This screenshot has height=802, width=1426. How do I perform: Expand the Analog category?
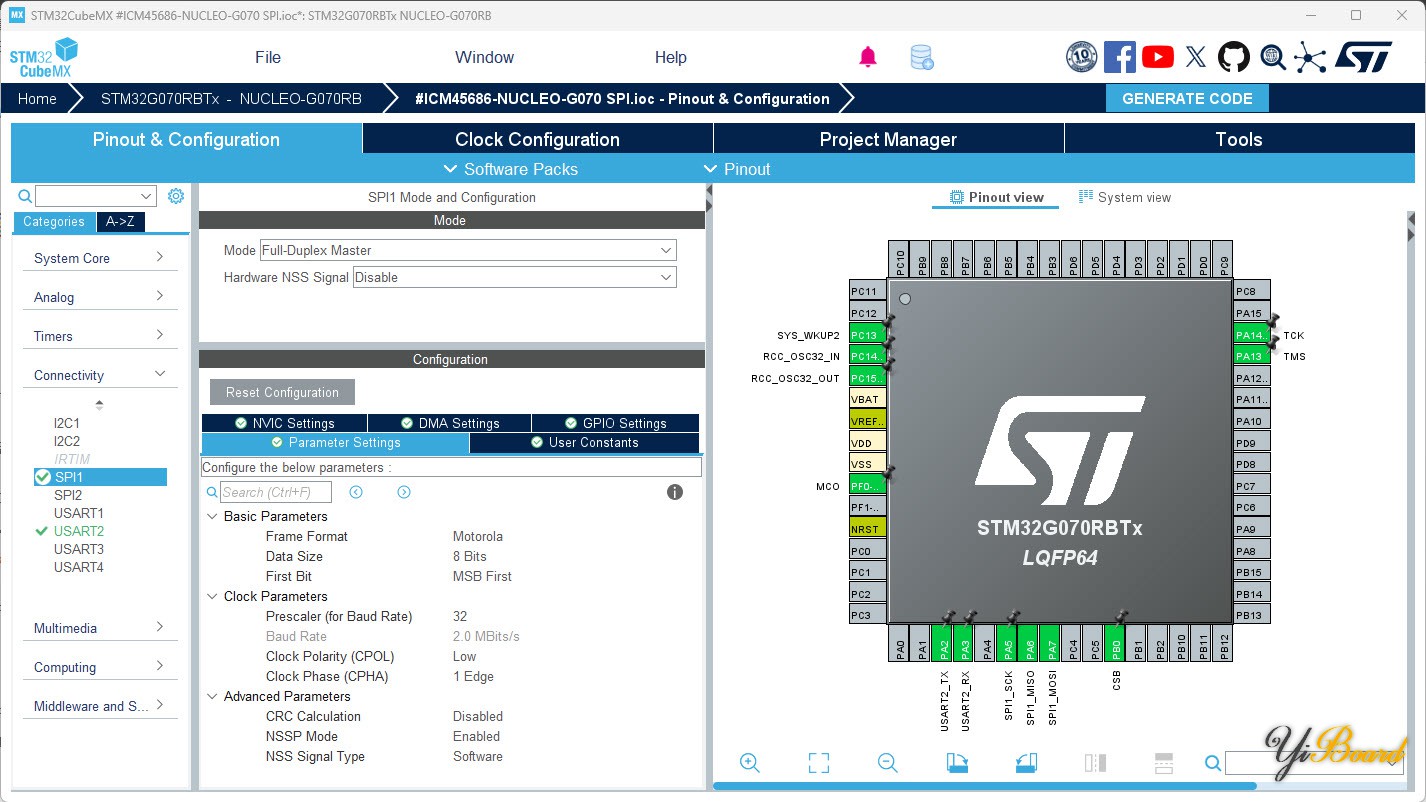(x=100, y=297)
